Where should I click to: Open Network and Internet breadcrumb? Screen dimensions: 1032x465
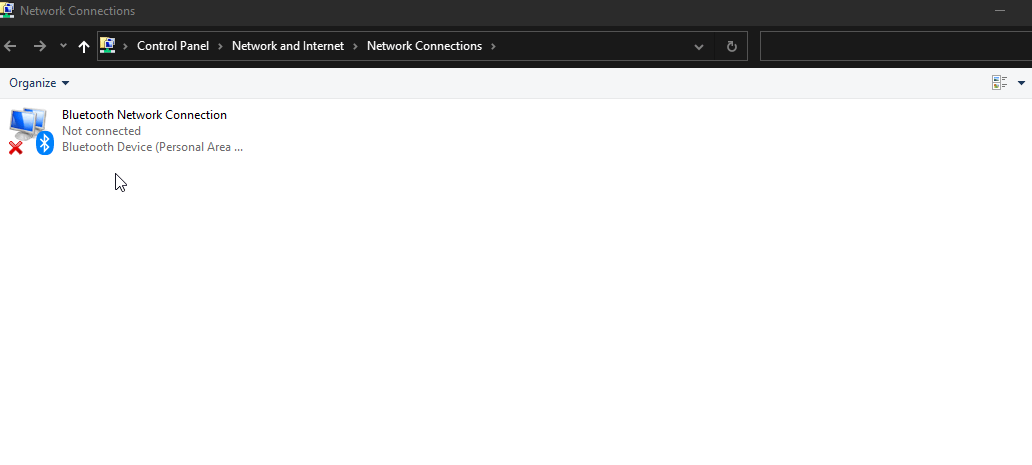point(288,46)
